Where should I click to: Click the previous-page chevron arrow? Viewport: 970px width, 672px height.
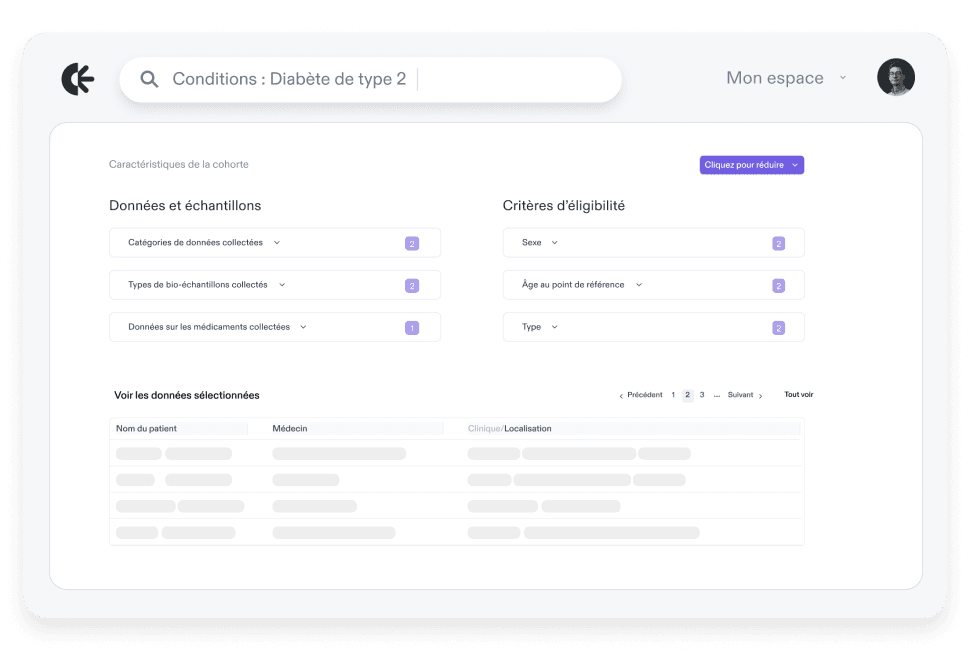622,394
